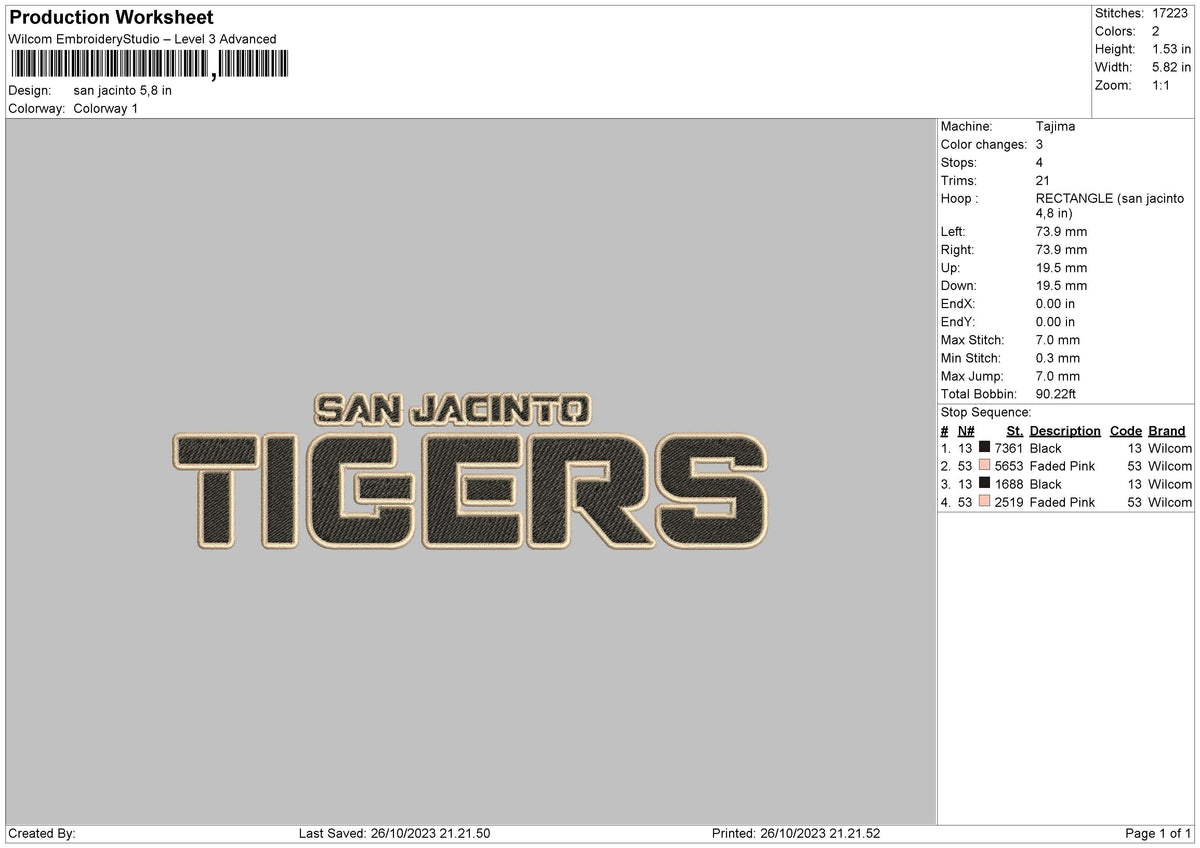Click the 'Wilcom EmbroideryStudio – Level 3 Advanced' line
1200x848 pixels.
pos(142,39)
